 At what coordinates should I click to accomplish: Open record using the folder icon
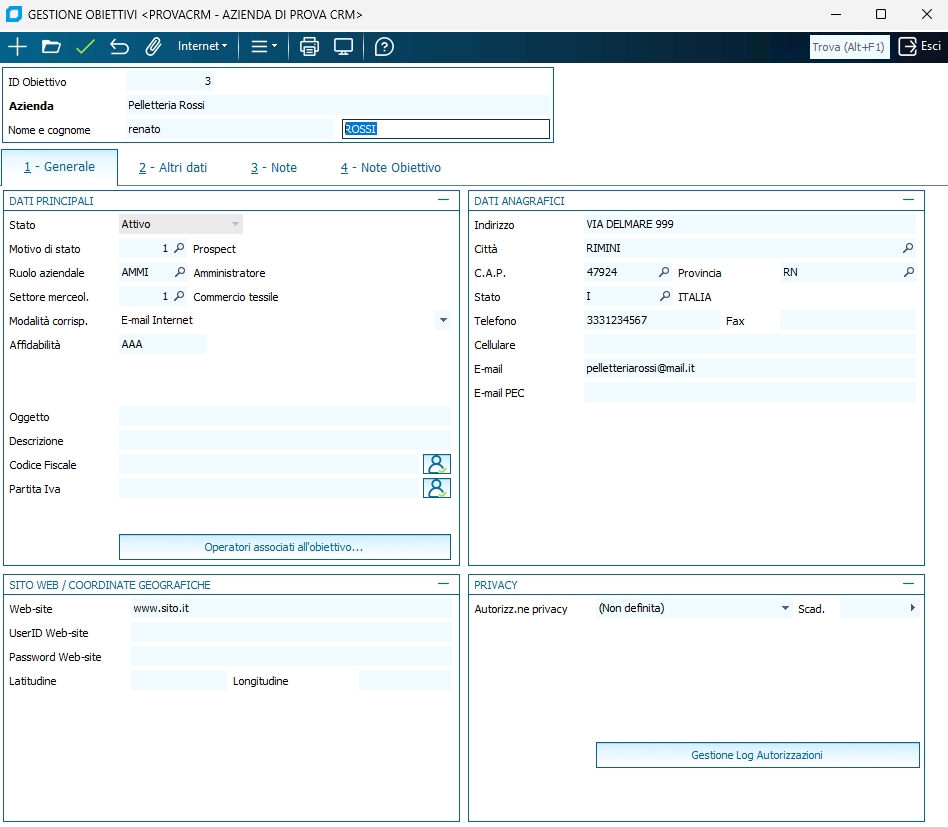(51, 47)
